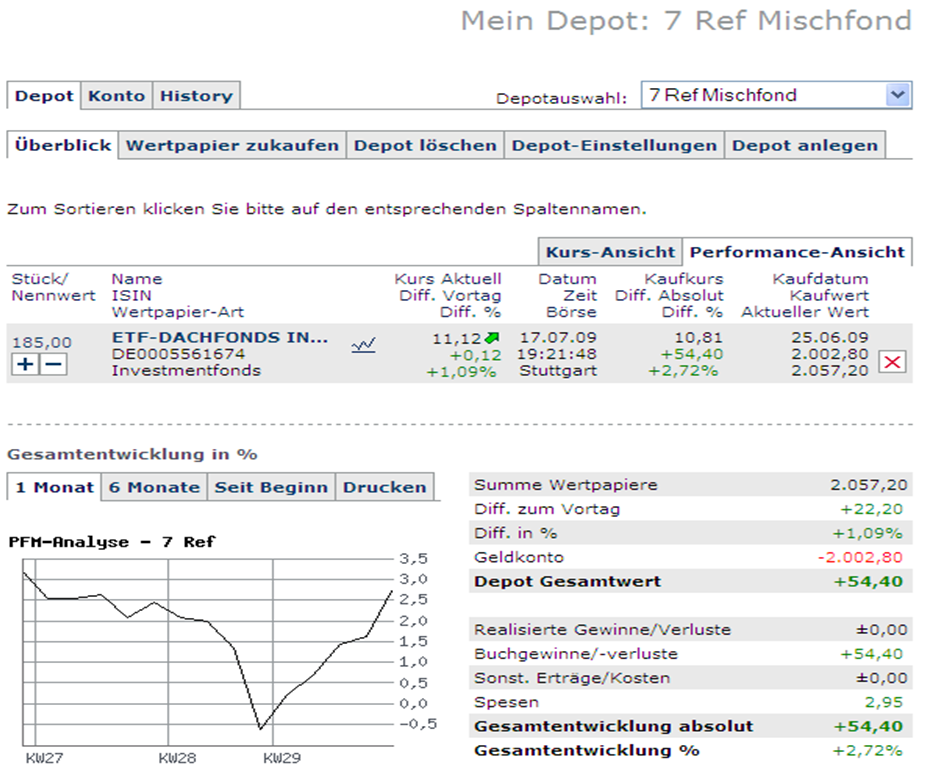Click the green up-arrow trend indicator
The image size is (937, 767).
coord(492,338)
